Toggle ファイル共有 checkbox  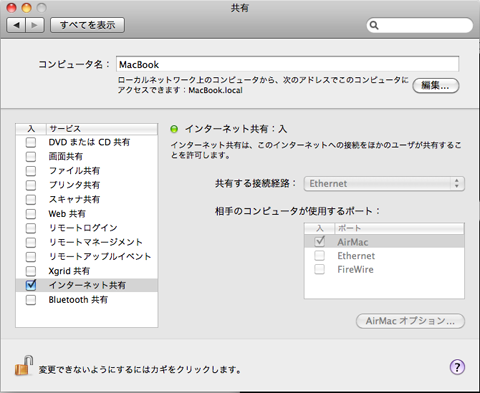(31, 171)
